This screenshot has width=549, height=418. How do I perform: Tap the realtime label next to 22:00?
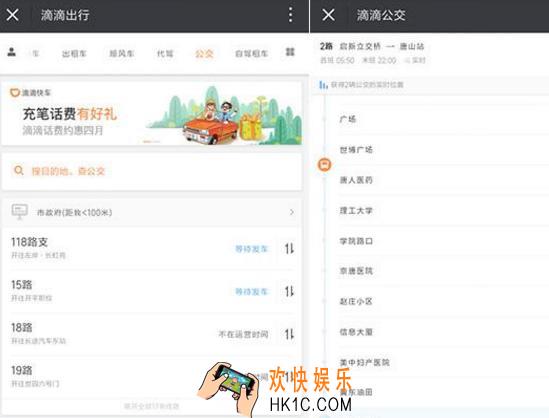point(415,61)
